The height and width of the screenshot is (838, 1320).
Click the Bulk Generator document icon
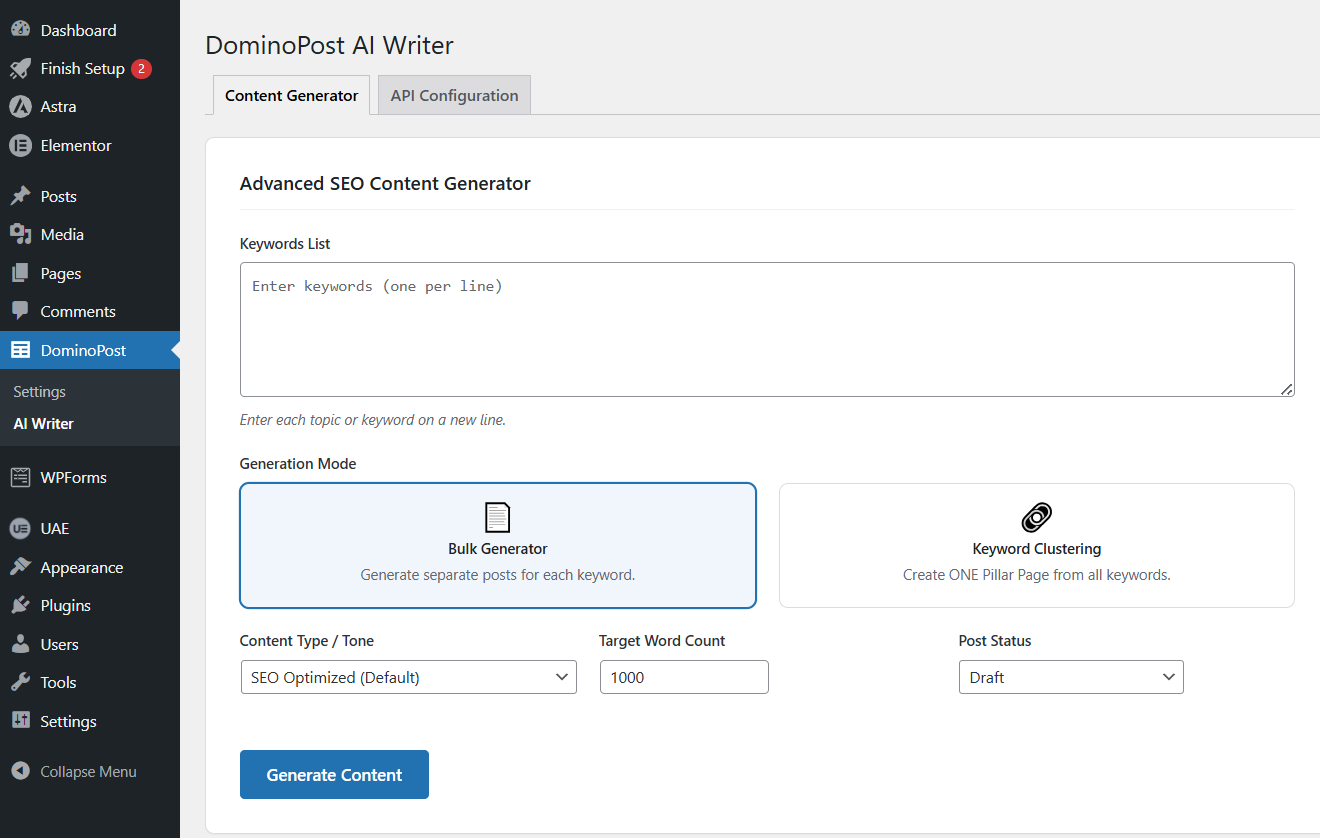[x=497, y=517]
